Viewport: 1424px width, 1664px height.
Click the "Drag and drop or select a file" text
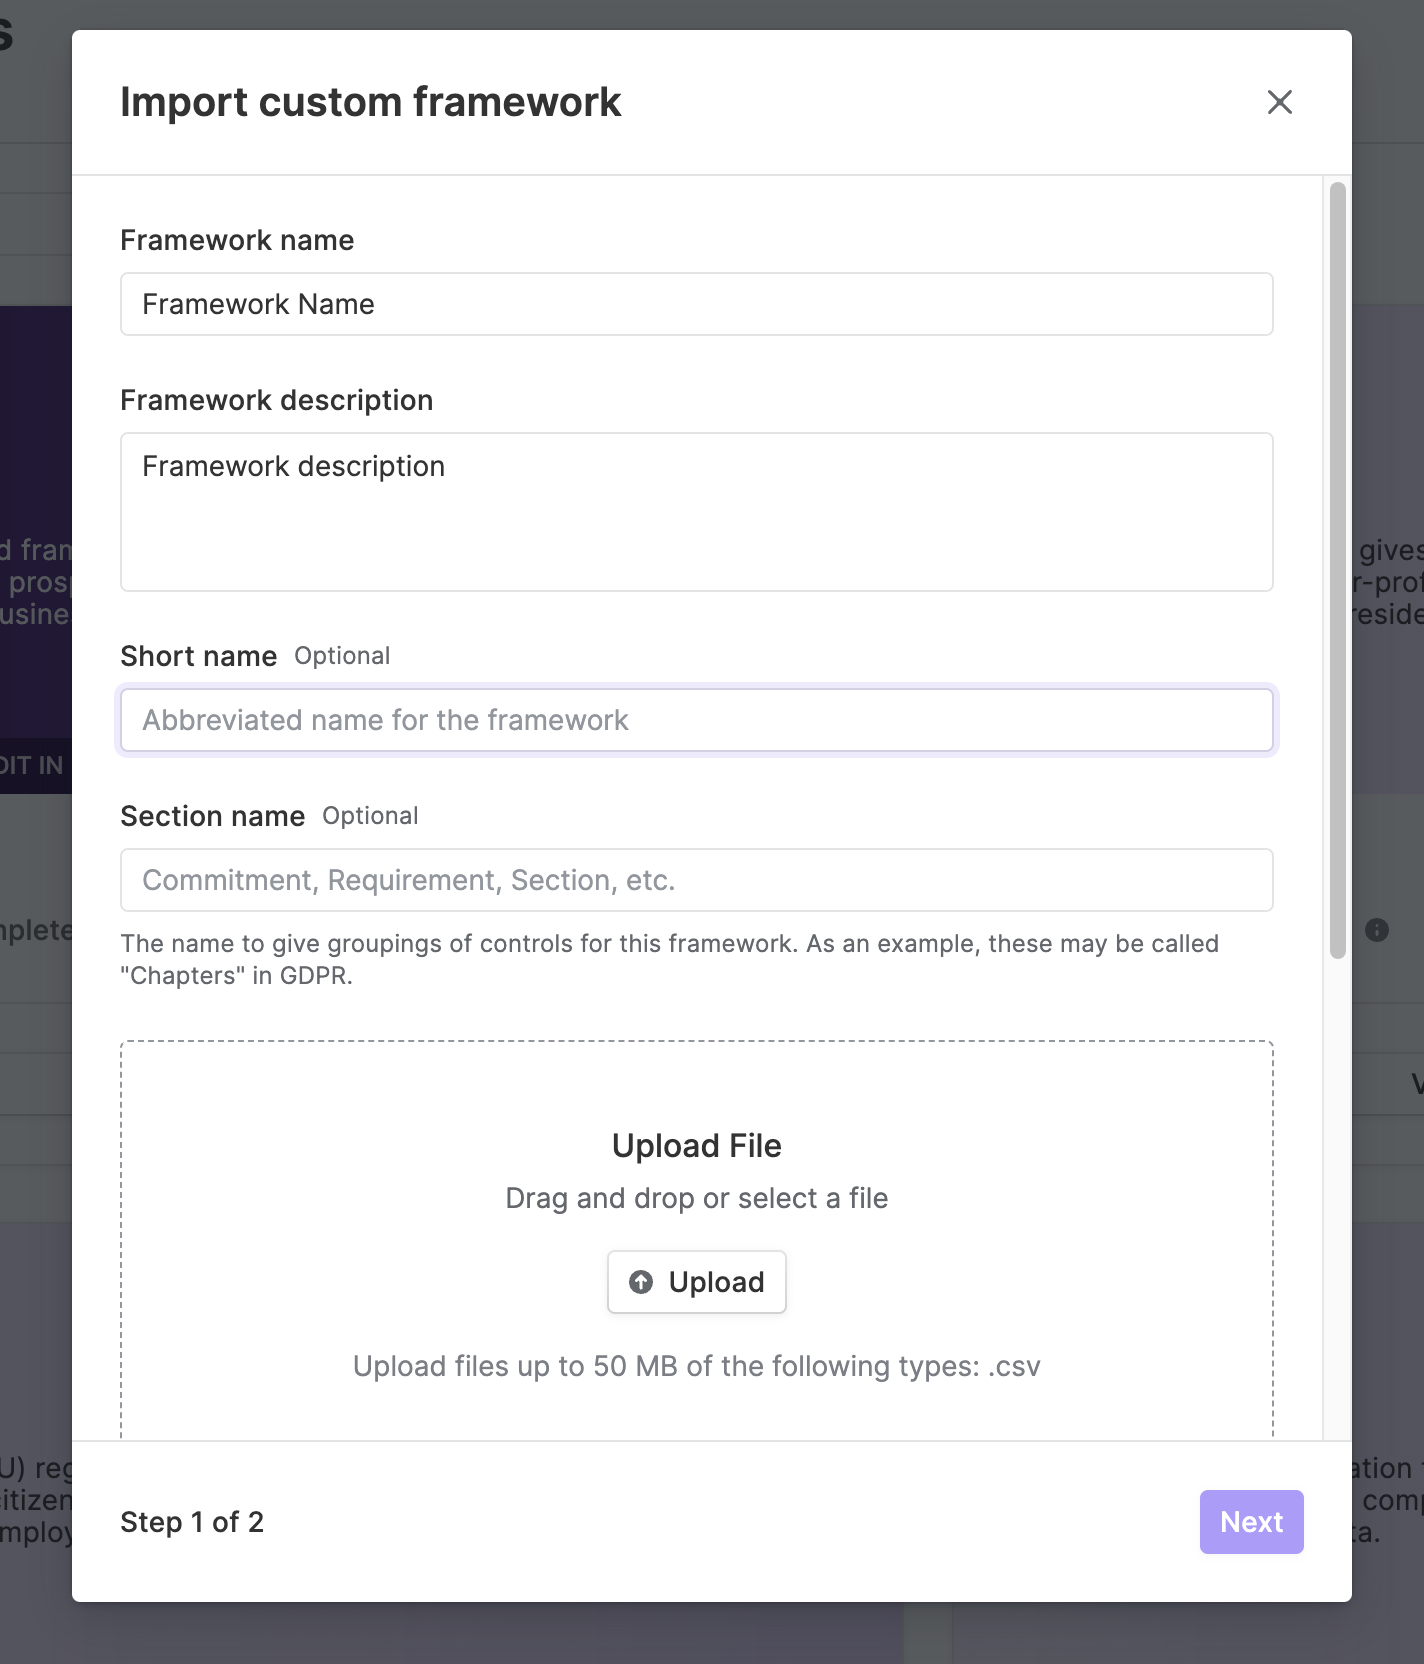(x=697, y=1198)
